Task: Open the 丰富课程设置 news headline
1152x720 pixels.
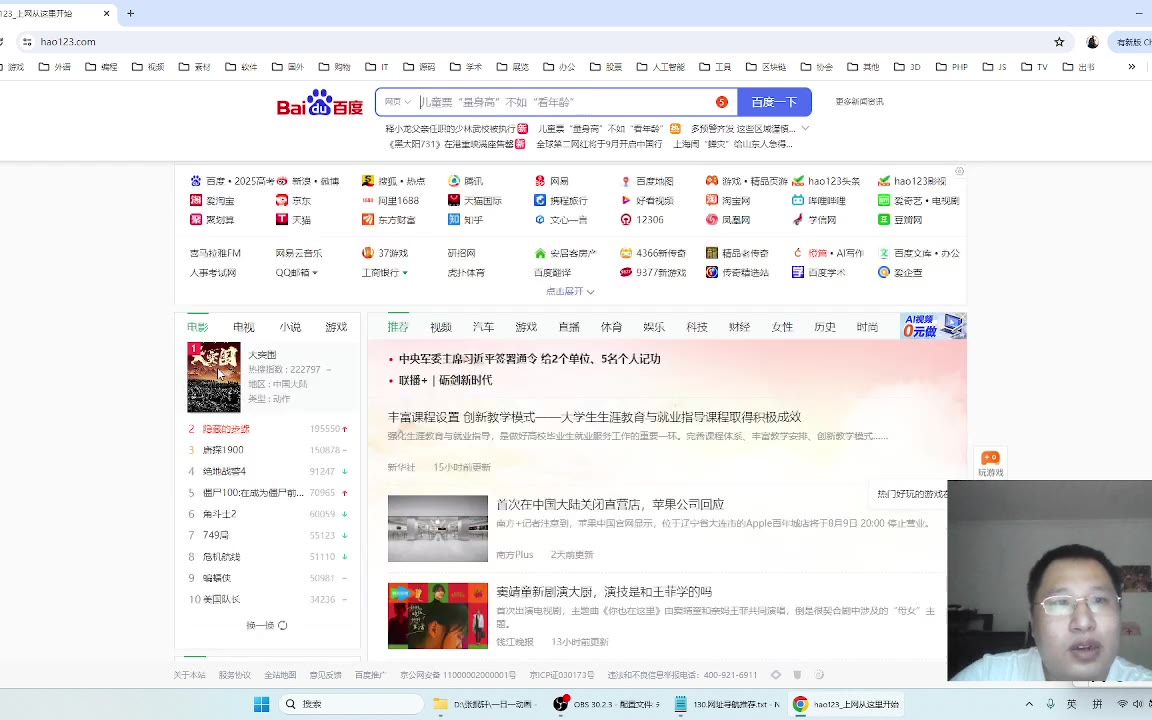Action: point(594,417)
